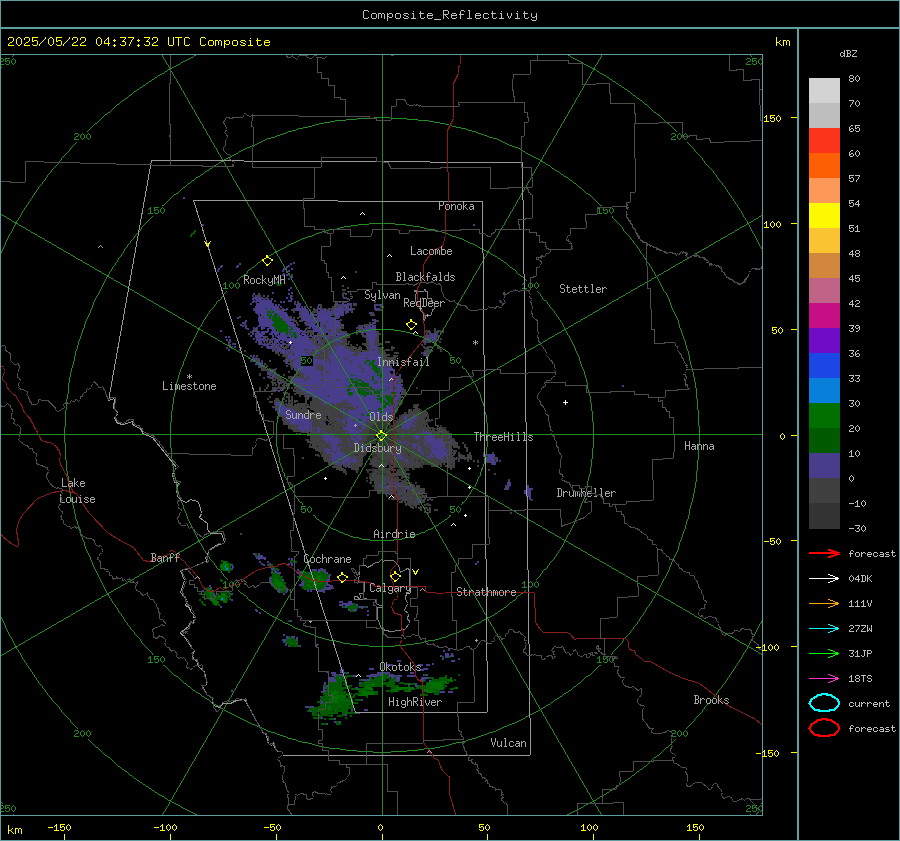Click the Limestone label
Viewport: 900px width, 841px height.
[x=189, y=386]
